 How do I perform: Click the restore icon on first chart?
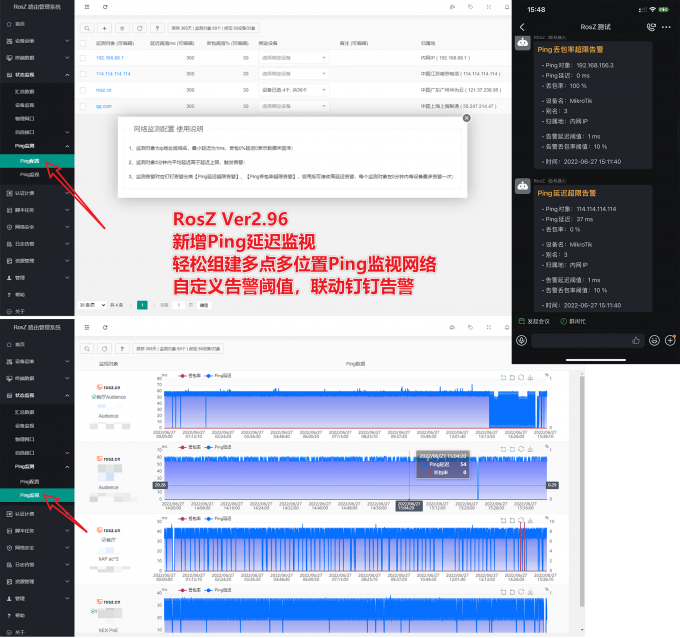[x=521, y=378]
